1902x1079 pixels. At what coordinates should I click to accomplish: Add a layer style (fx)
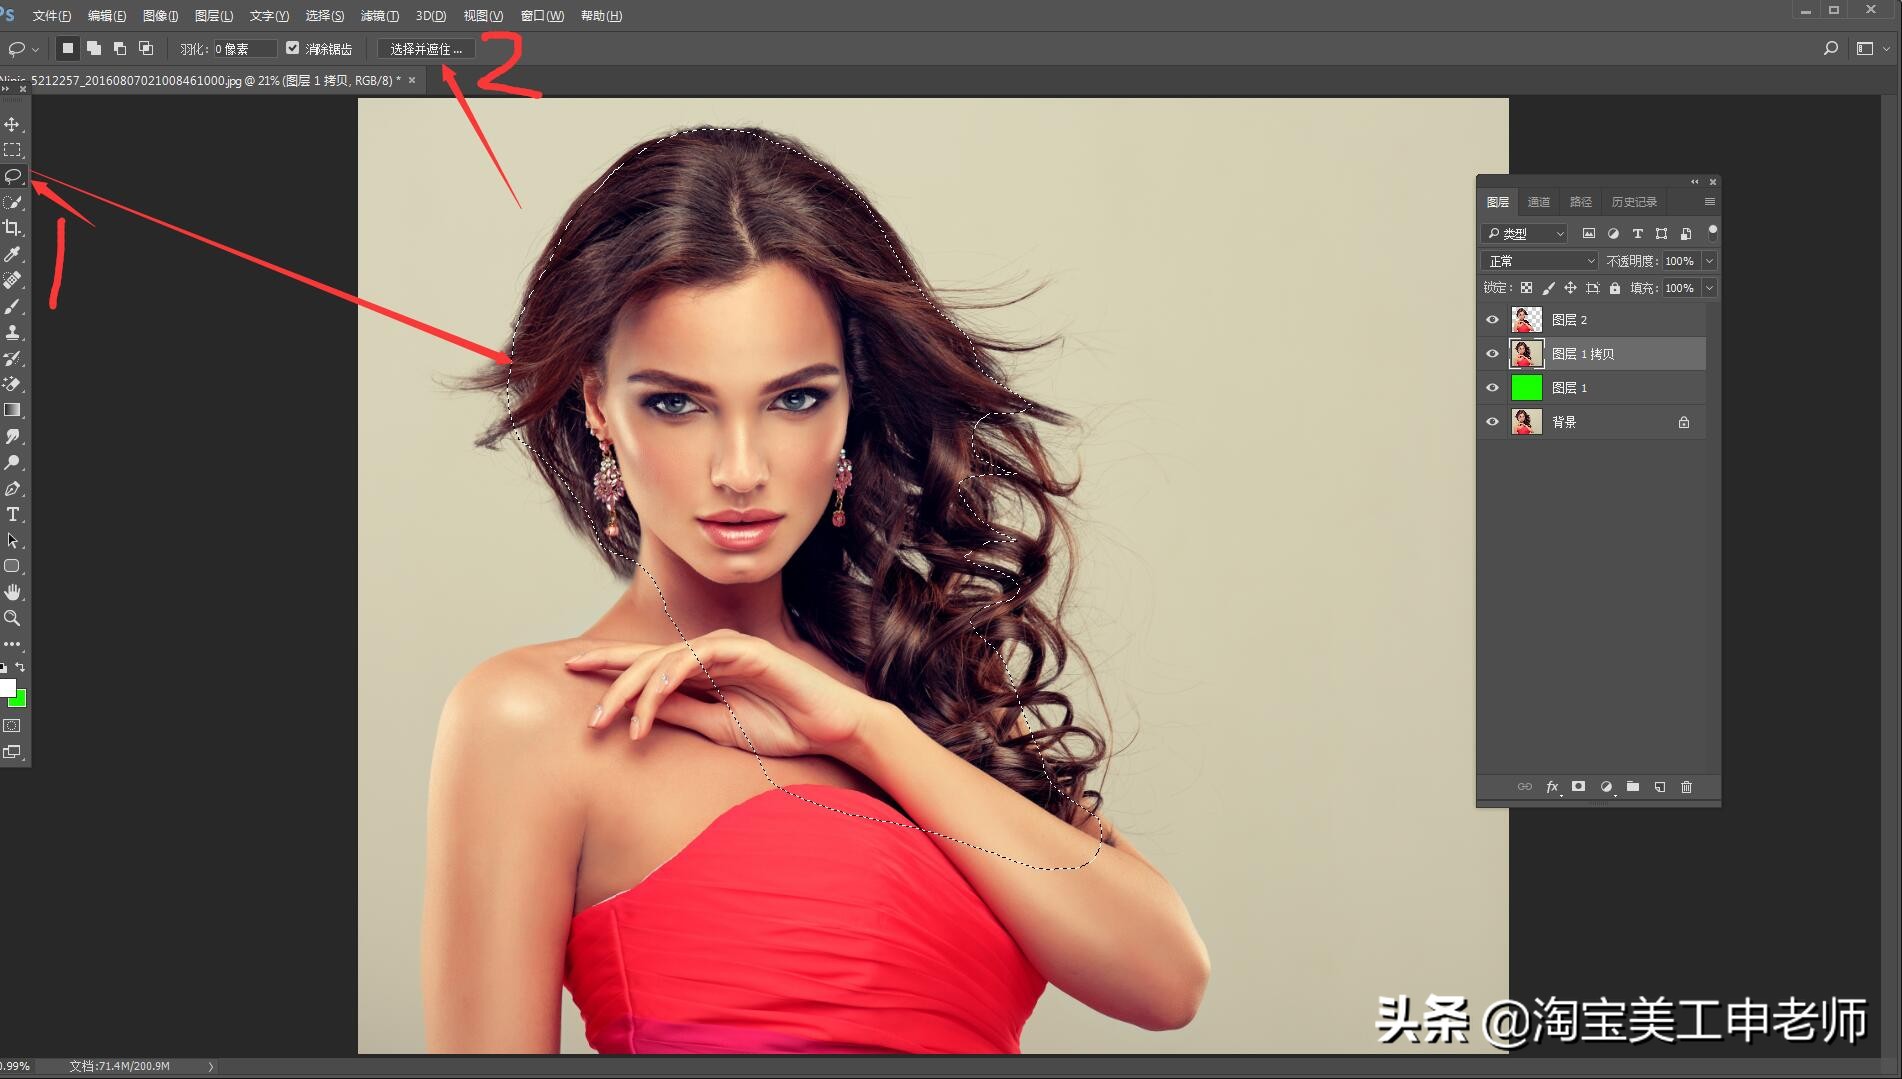click(1552, 787)
